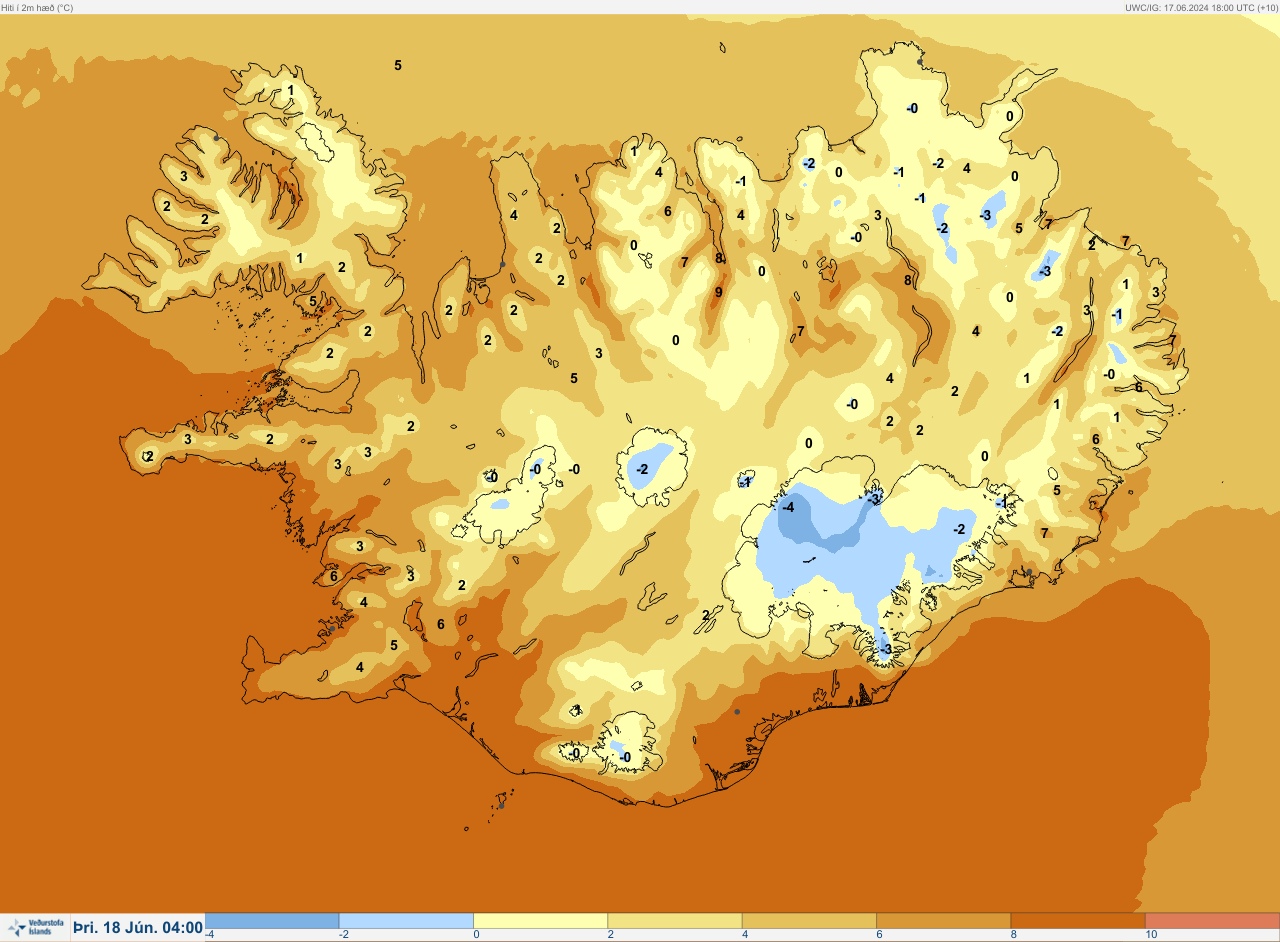1280x942 pixels.
Task: Click the -4 value on the large glacier
Action: click(788, 507)
